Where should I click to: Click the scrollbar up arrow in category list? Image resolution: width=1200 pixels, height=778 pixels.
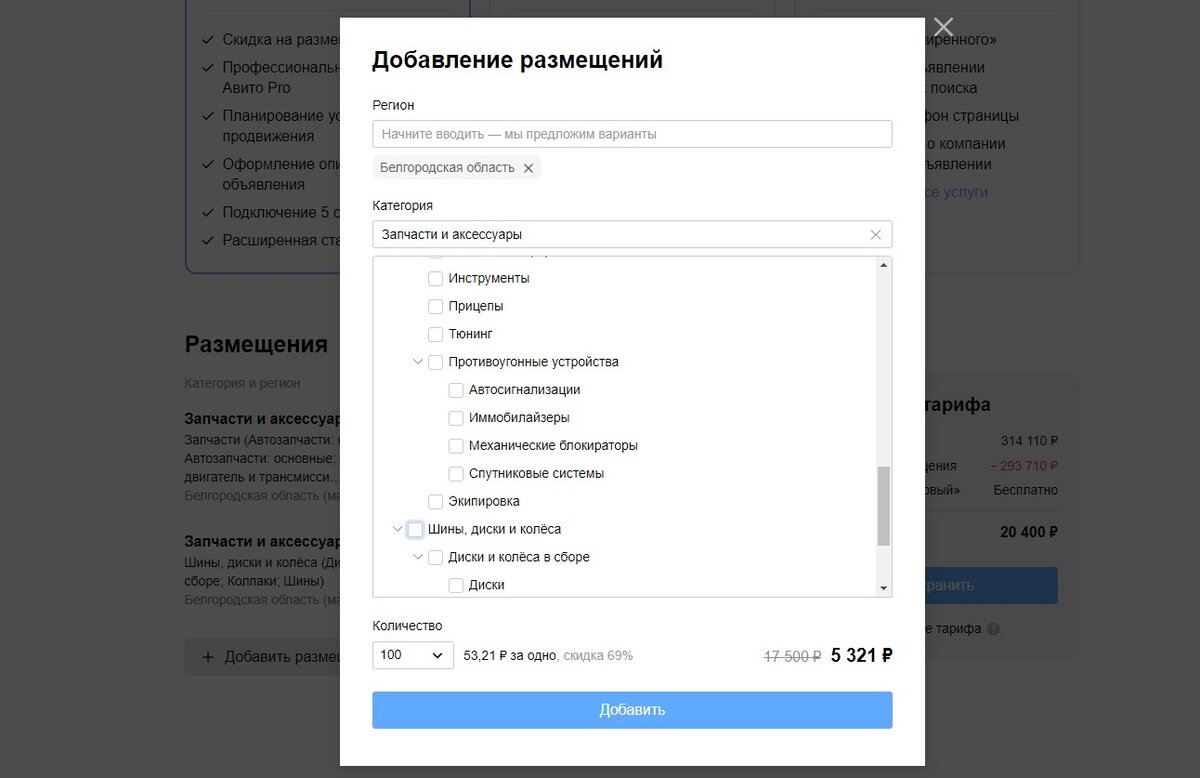pos(884,264)
